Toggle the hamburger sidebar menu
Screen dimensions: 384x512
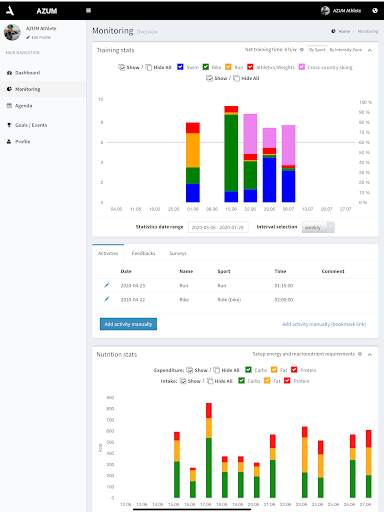click(88, 10)
